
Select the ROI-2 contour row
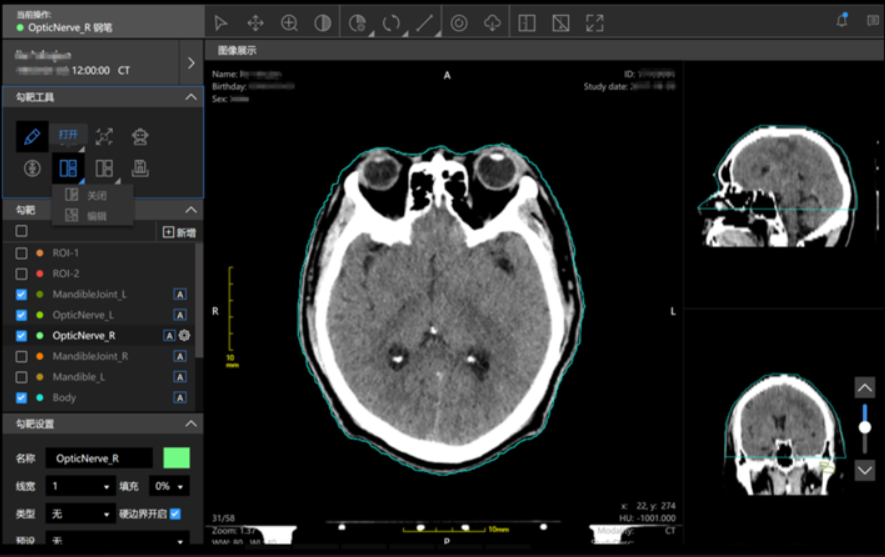click(99, 274)
